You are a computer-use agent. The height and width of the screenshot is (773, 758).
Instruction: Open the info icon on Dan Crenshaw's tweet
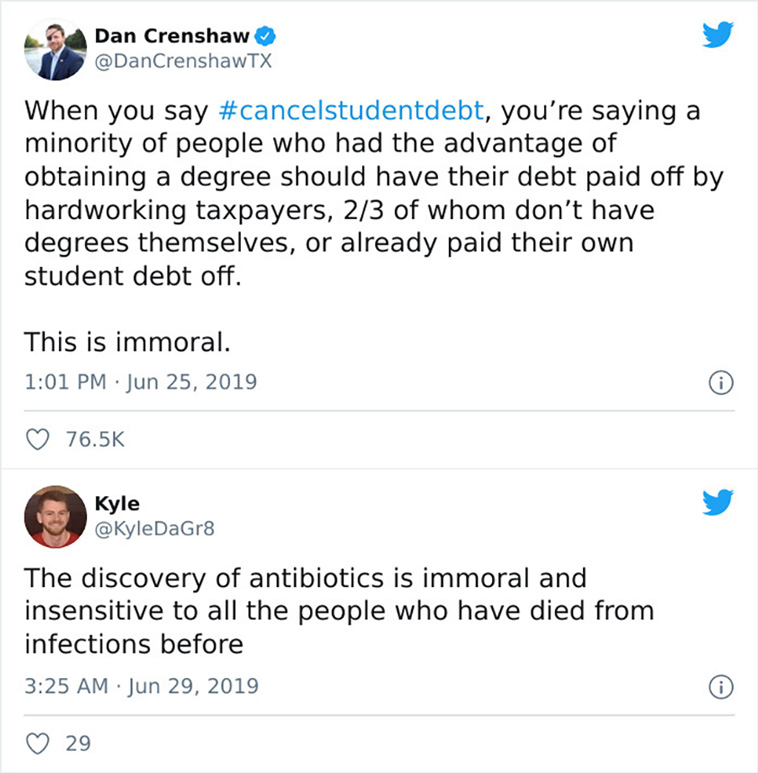(721, 383)
